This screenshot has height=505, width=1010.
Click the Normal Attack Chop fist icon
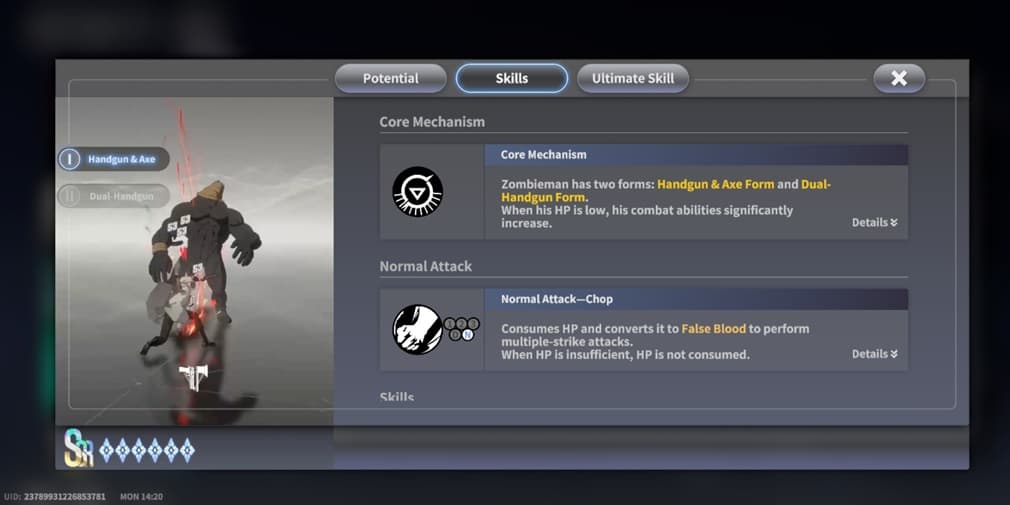click(417, 329)
